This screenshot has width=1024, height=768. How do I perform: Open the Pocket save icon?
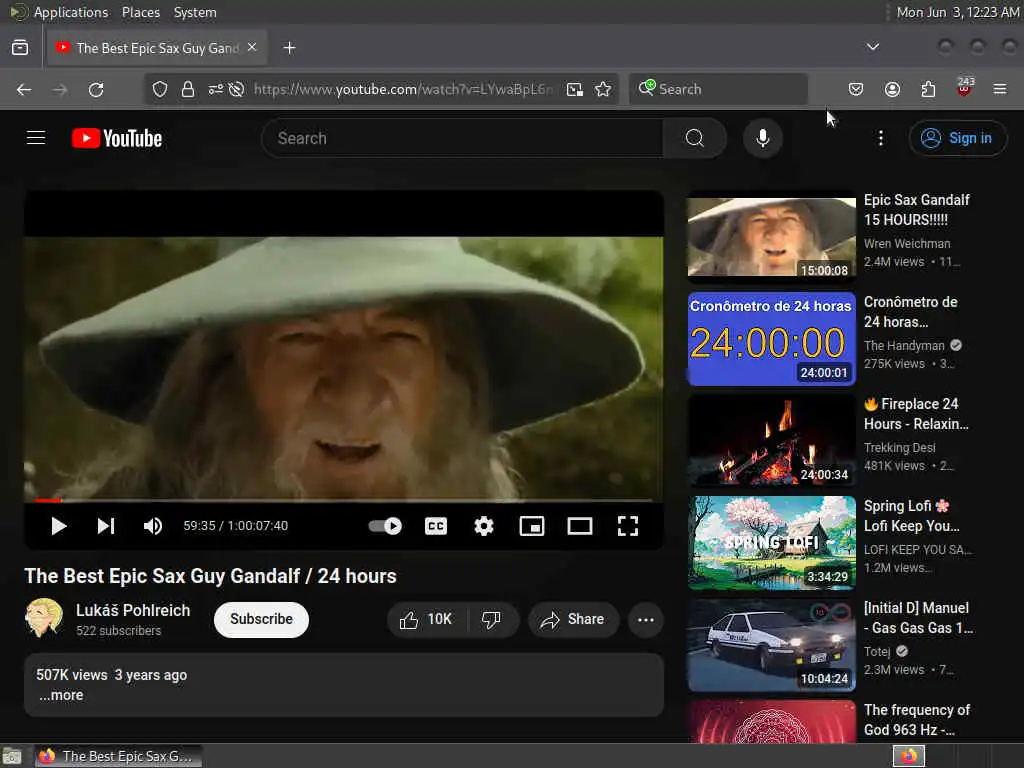pyautogui.click(x=856, y=89)
